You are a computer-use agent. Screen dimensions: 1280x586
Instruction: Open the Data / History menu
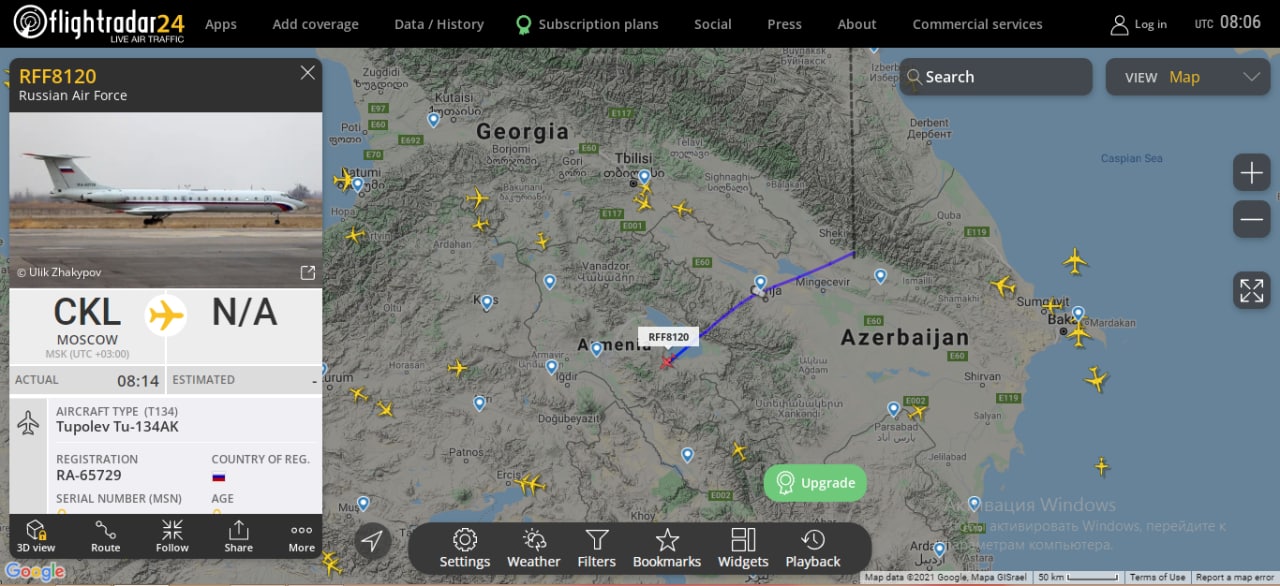[439, 24]
